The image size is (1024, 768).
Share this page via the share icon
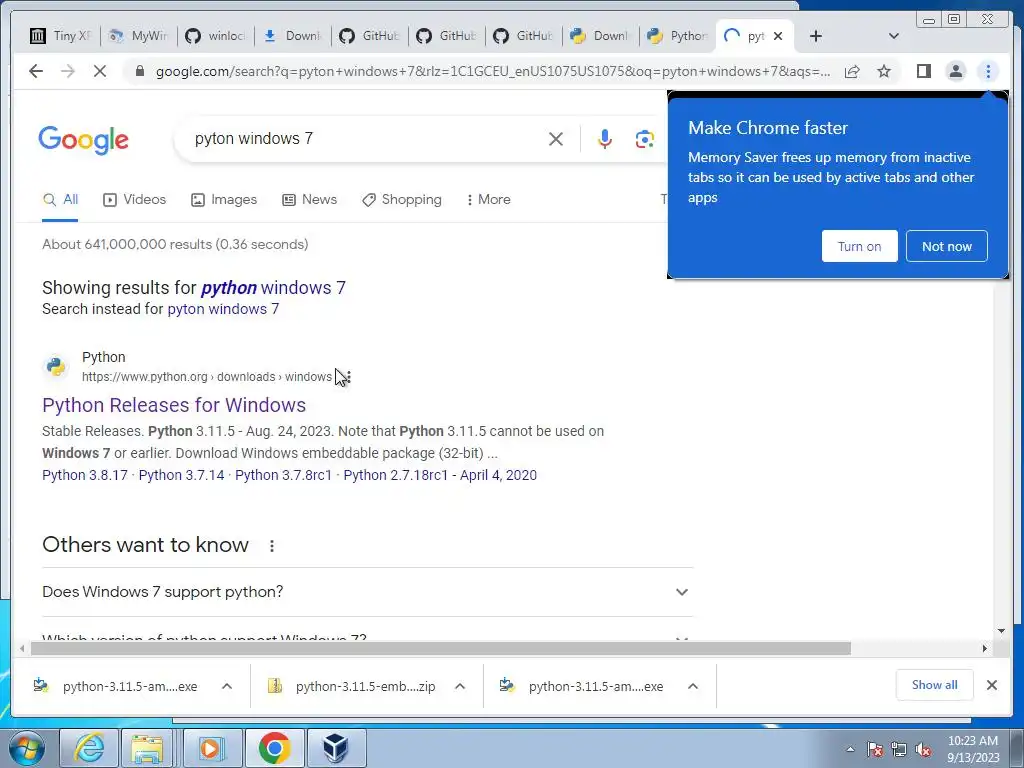852,71
